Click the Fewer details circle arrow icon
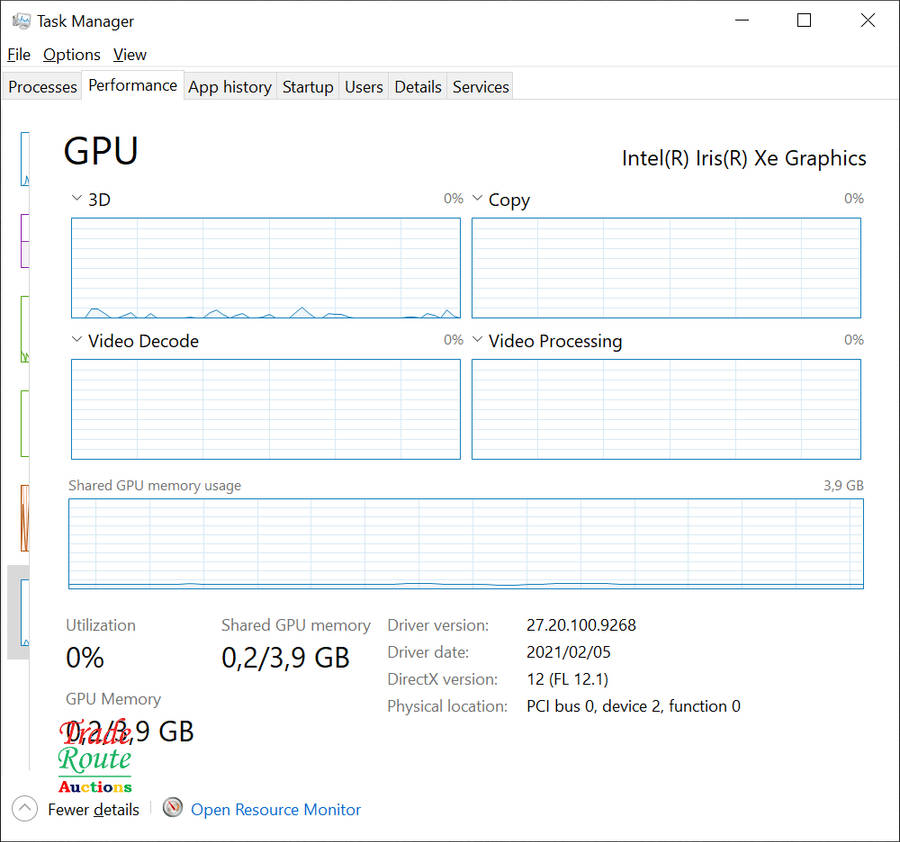This screenshot has width=900, height=842. tap(25, 809)
